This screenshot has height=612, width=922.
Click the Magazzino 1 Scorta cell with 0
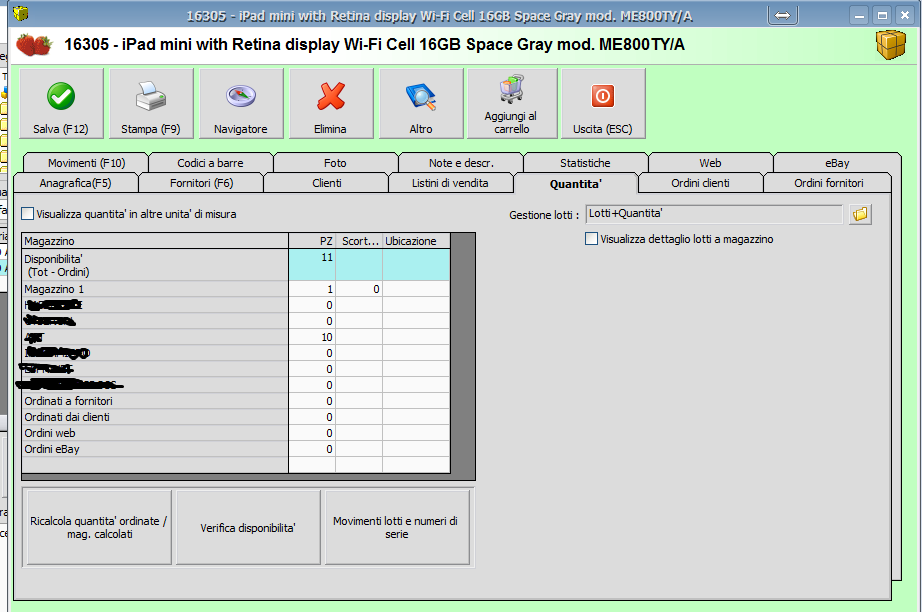pos(359,289)
